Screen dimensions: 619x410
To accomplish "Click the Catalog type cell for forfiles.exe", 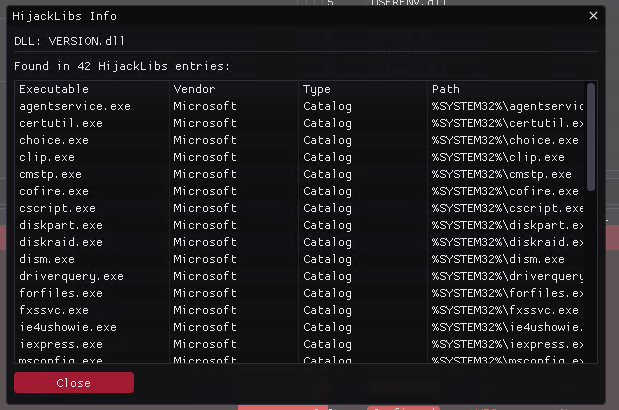I will click(327, 293).
